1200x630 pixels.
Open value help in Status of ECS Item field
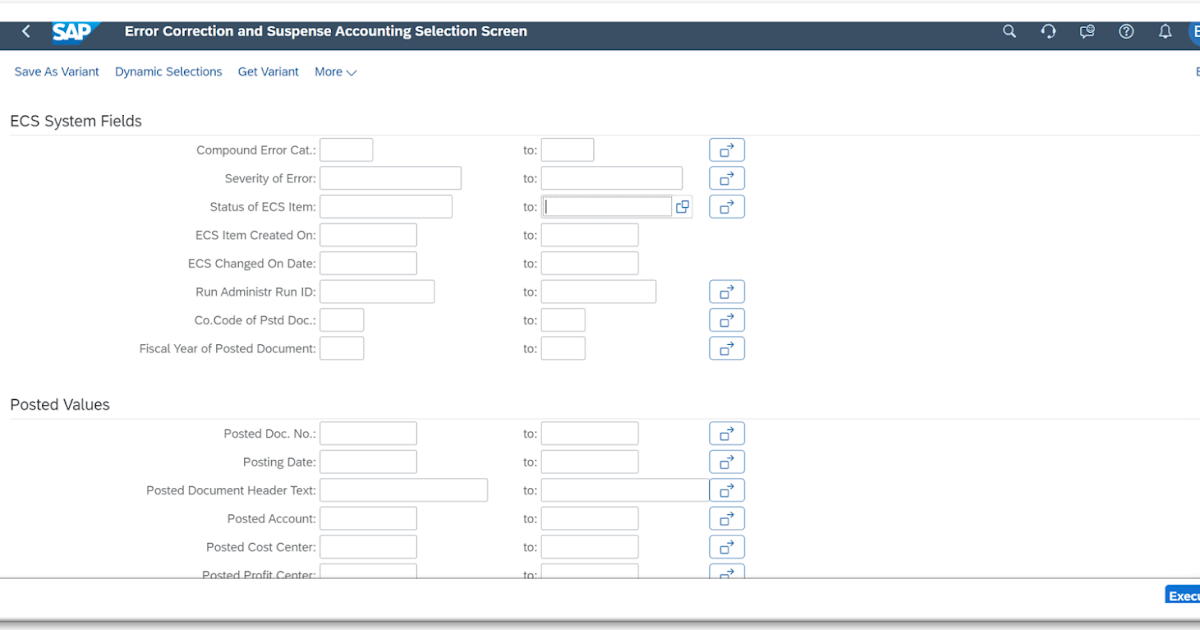coord(683,206)
